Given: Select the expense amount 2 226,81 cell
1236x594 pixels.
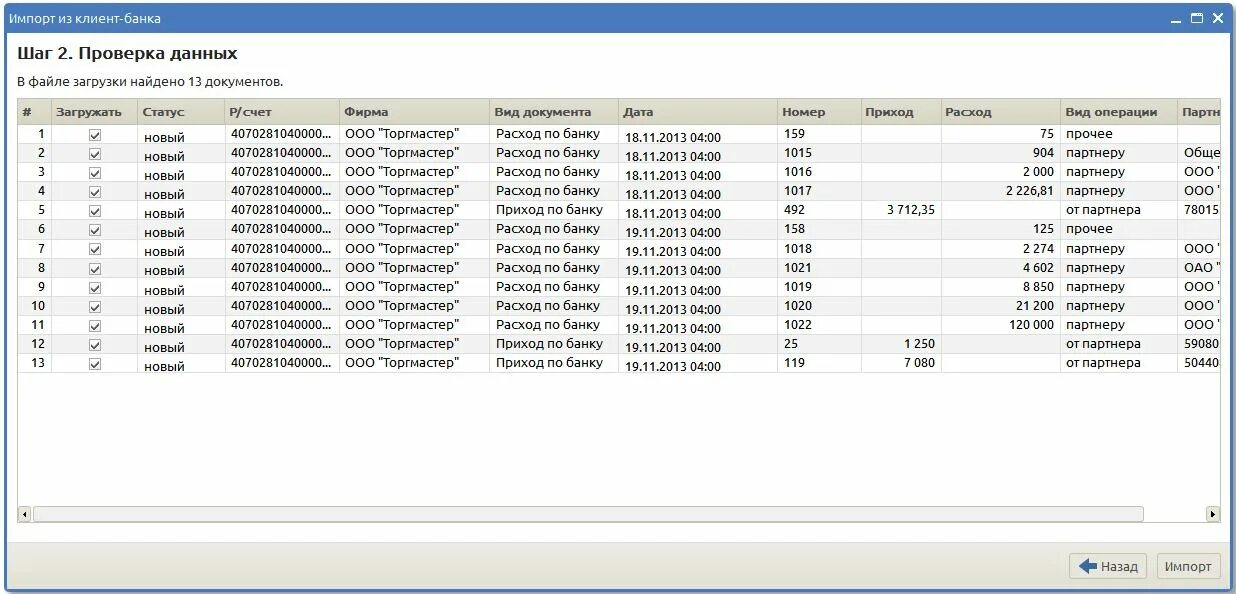Looking at the screenshot, I should pyautogui.click(x=1001, y=192).
